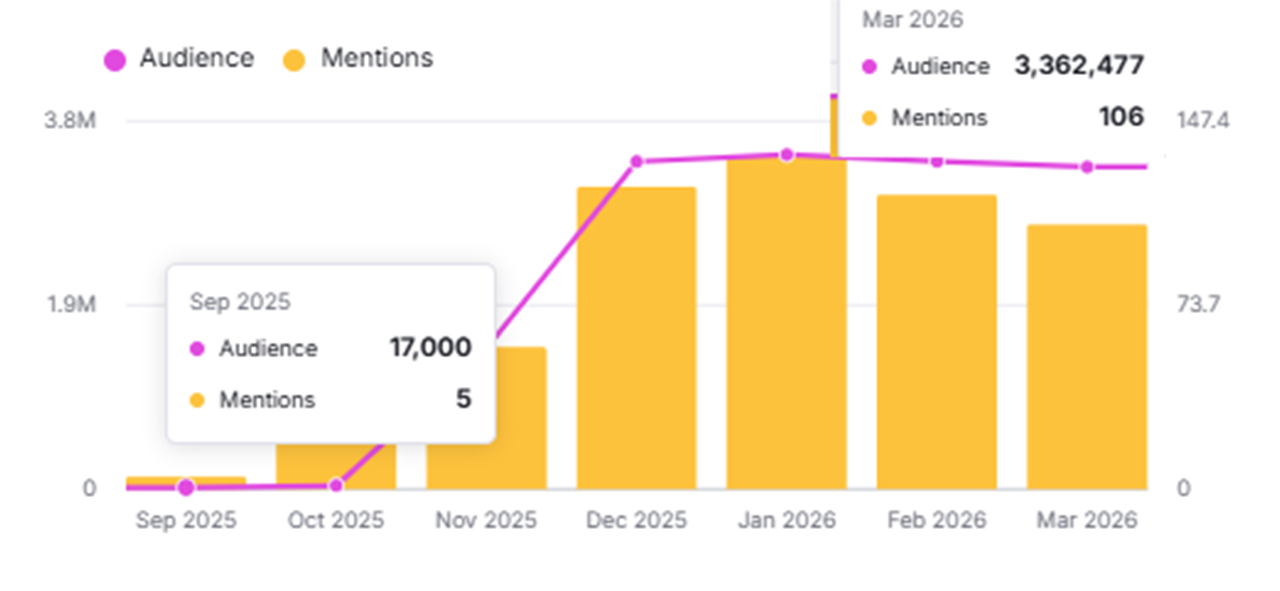Toggle the Mentions series in the legend
1280x591 pixels.
376,58
